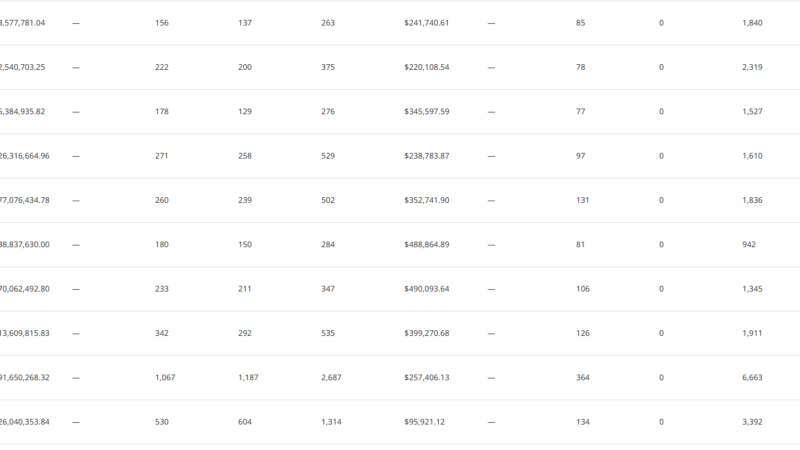Select the $220,108.54 value
This screenshot has height=450, width=800.
click(427, 67)
